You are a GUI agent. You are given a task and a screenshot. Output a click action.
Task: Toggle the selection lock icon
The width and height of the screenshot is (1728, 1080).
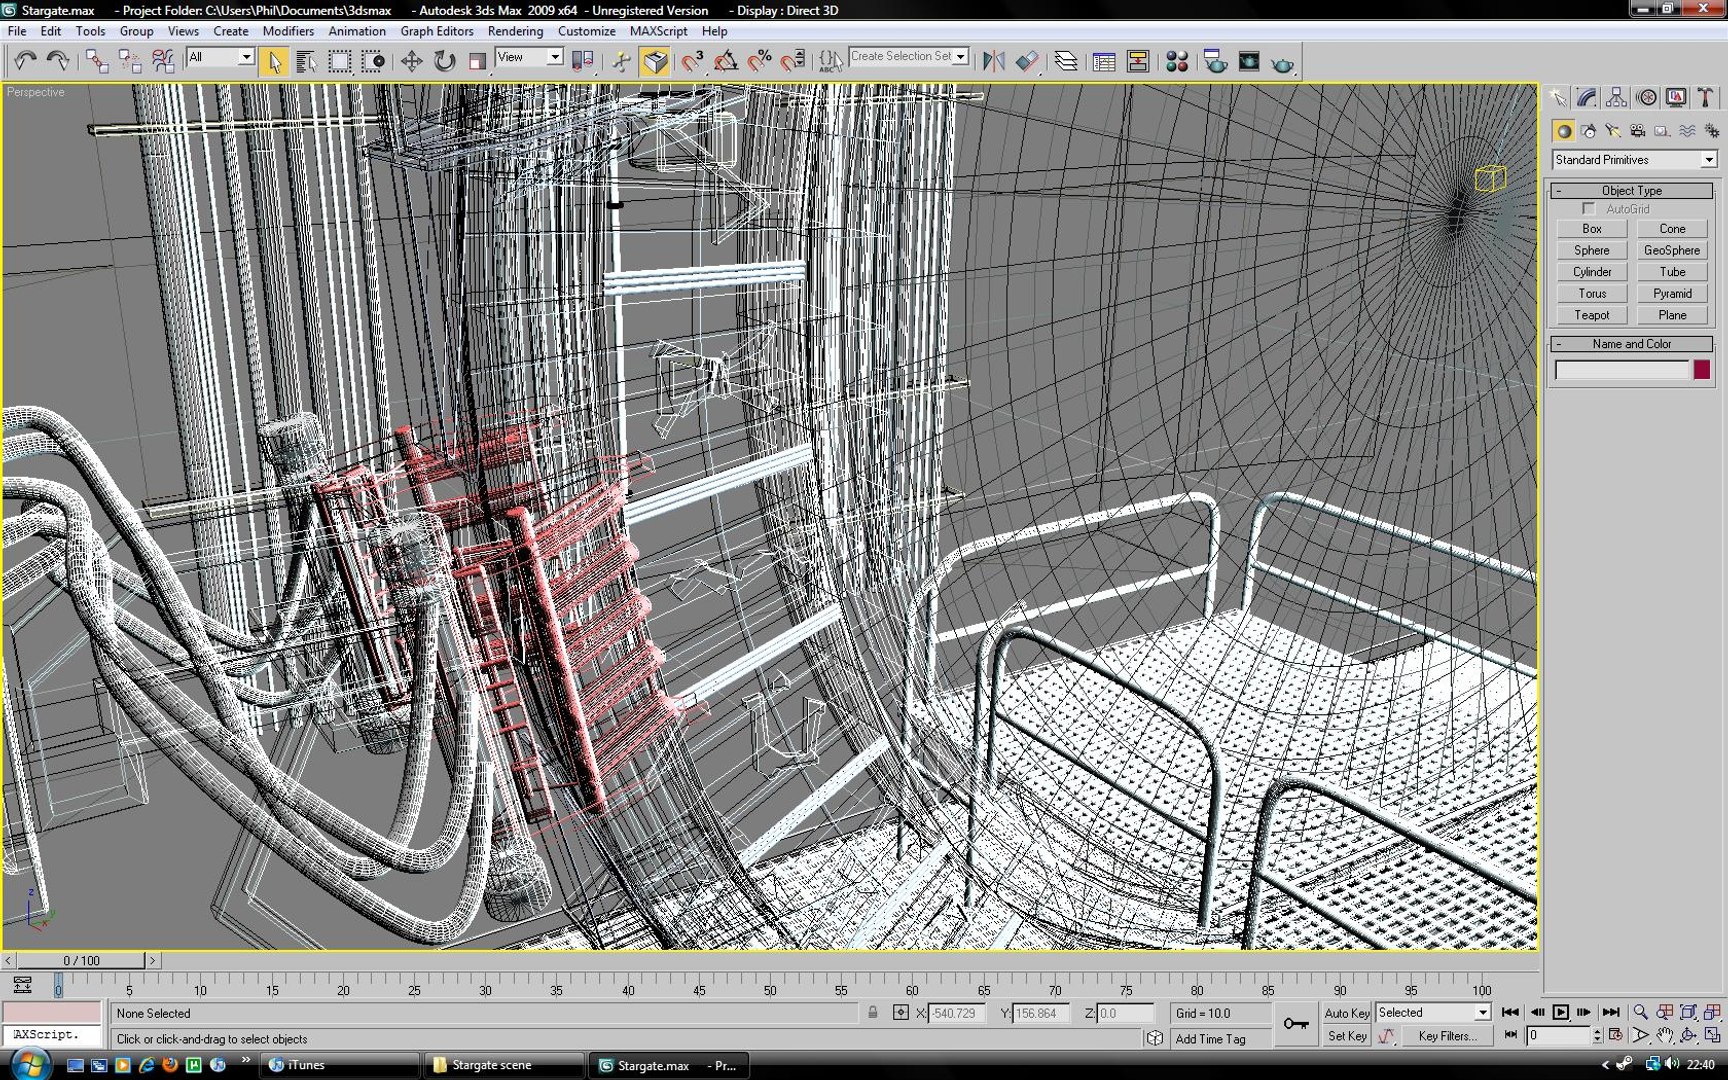tap(873, 1013)
